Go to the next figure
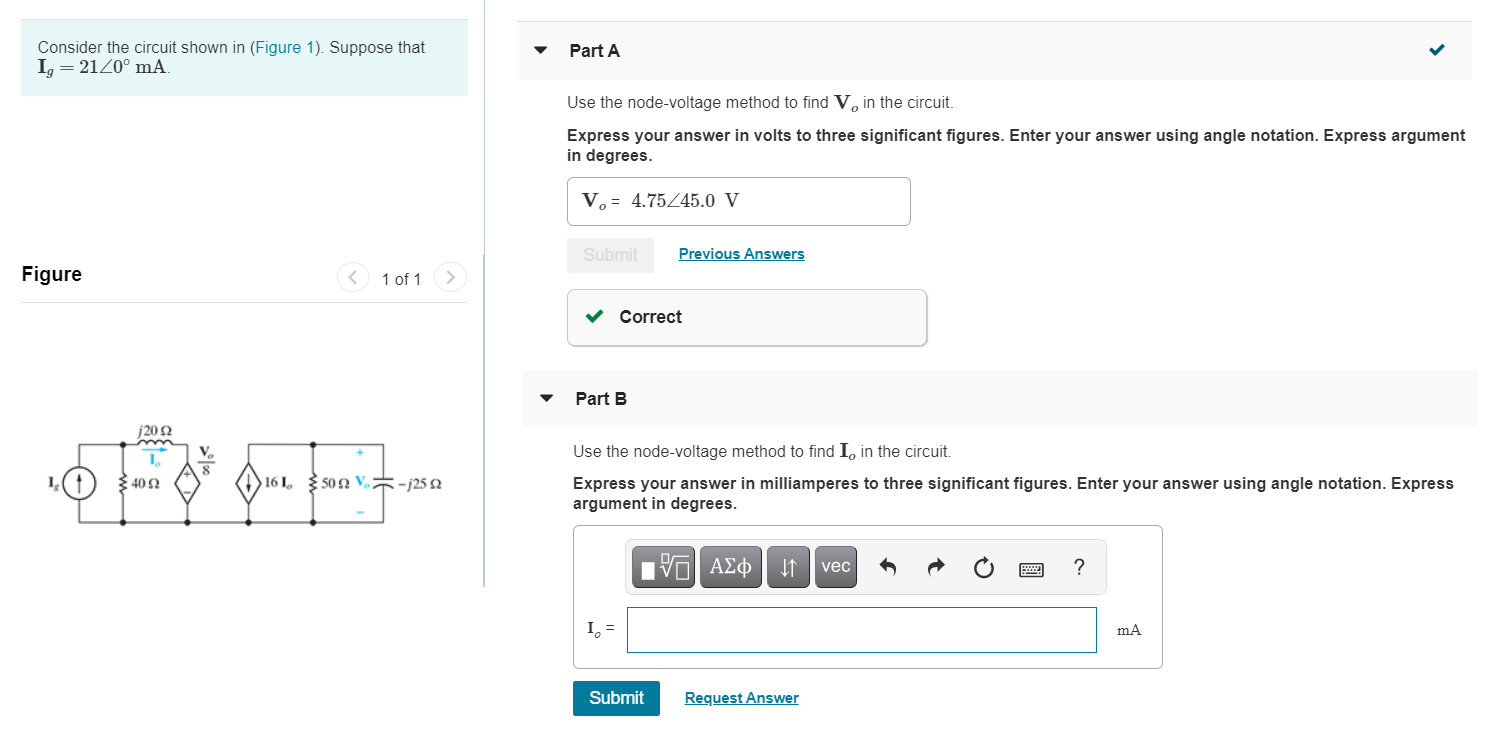Viewport: 1490px width, 748px height. pyautogui.click(x=450, y=276)
